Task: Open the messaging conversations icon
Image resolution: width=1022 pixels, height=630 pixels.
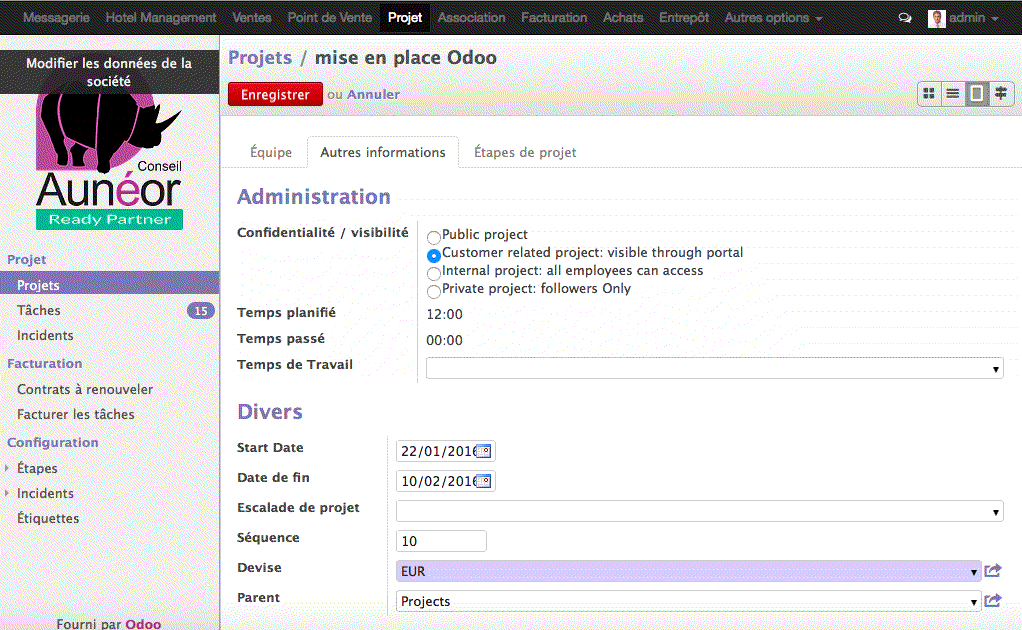Action: (905, 17)
